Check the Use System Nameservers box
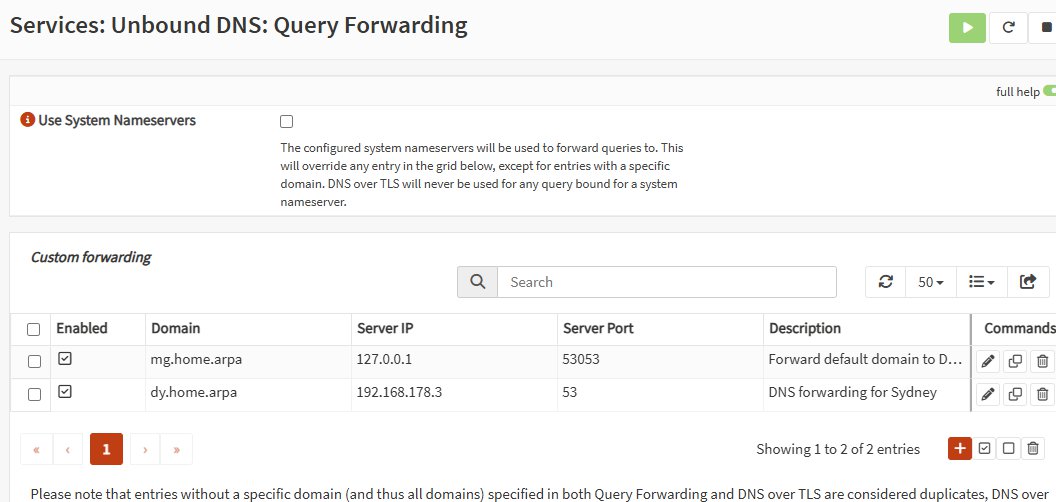 287,122
